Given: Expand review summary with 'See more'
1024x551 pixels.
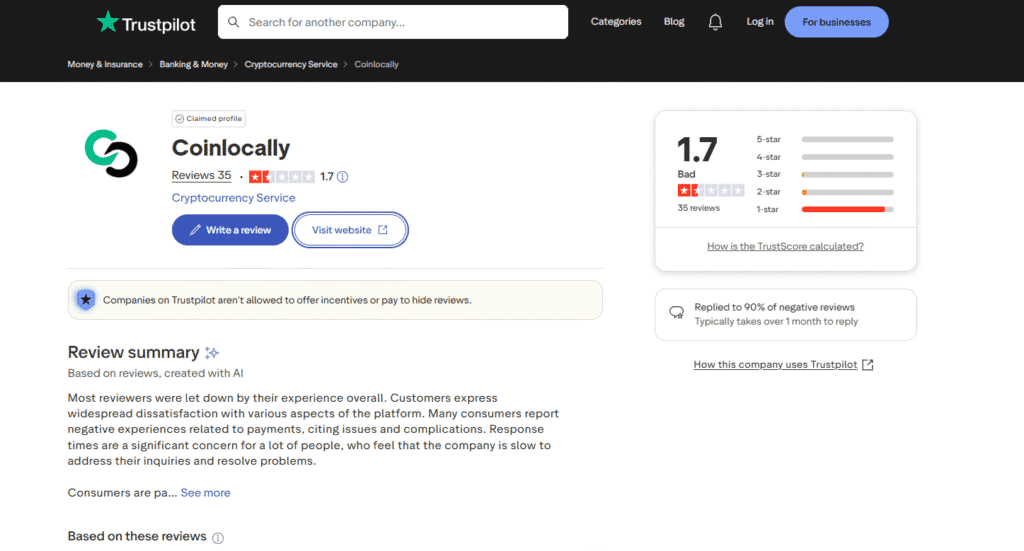Looking at the screenshot, I should click(x=205, y=493).
